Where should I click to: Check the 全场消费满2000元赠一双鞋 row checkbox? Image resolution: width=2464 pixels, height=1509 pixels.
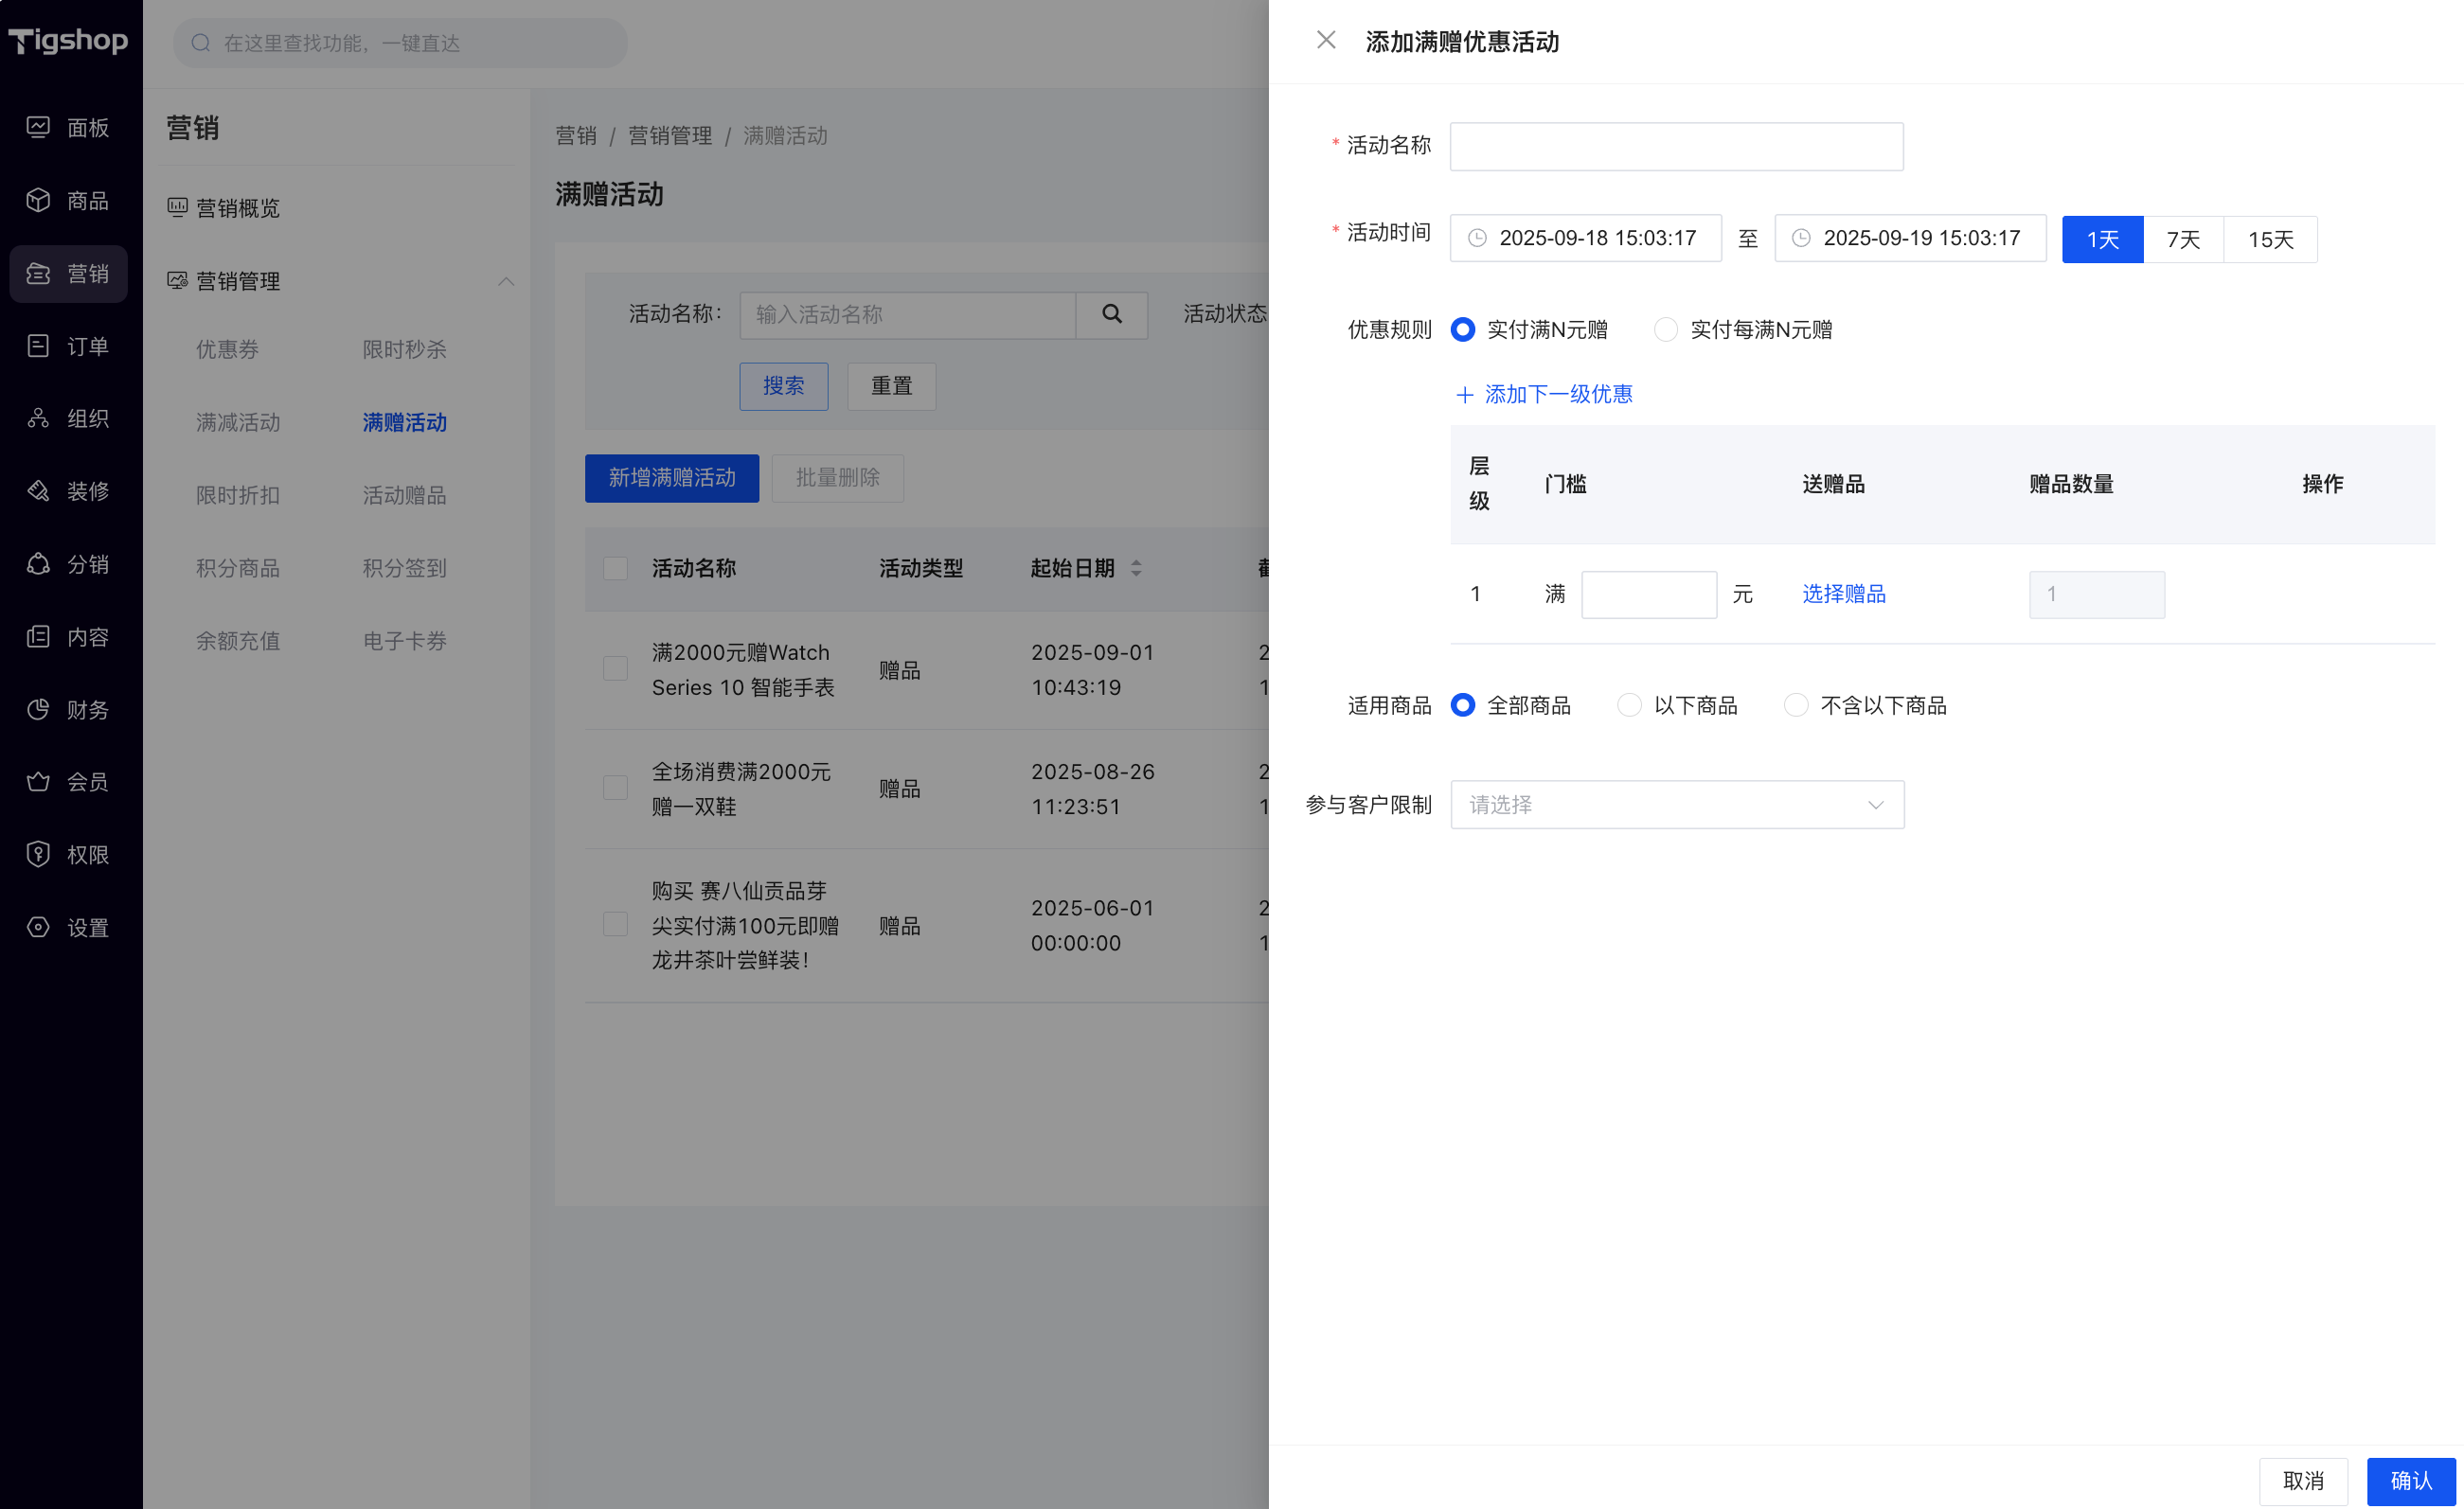pos(616,788)
